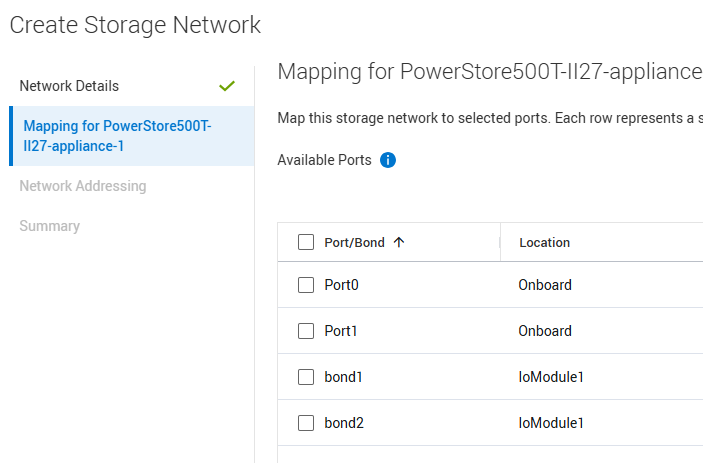Click the green Network Details checkmark

point(227,86)
